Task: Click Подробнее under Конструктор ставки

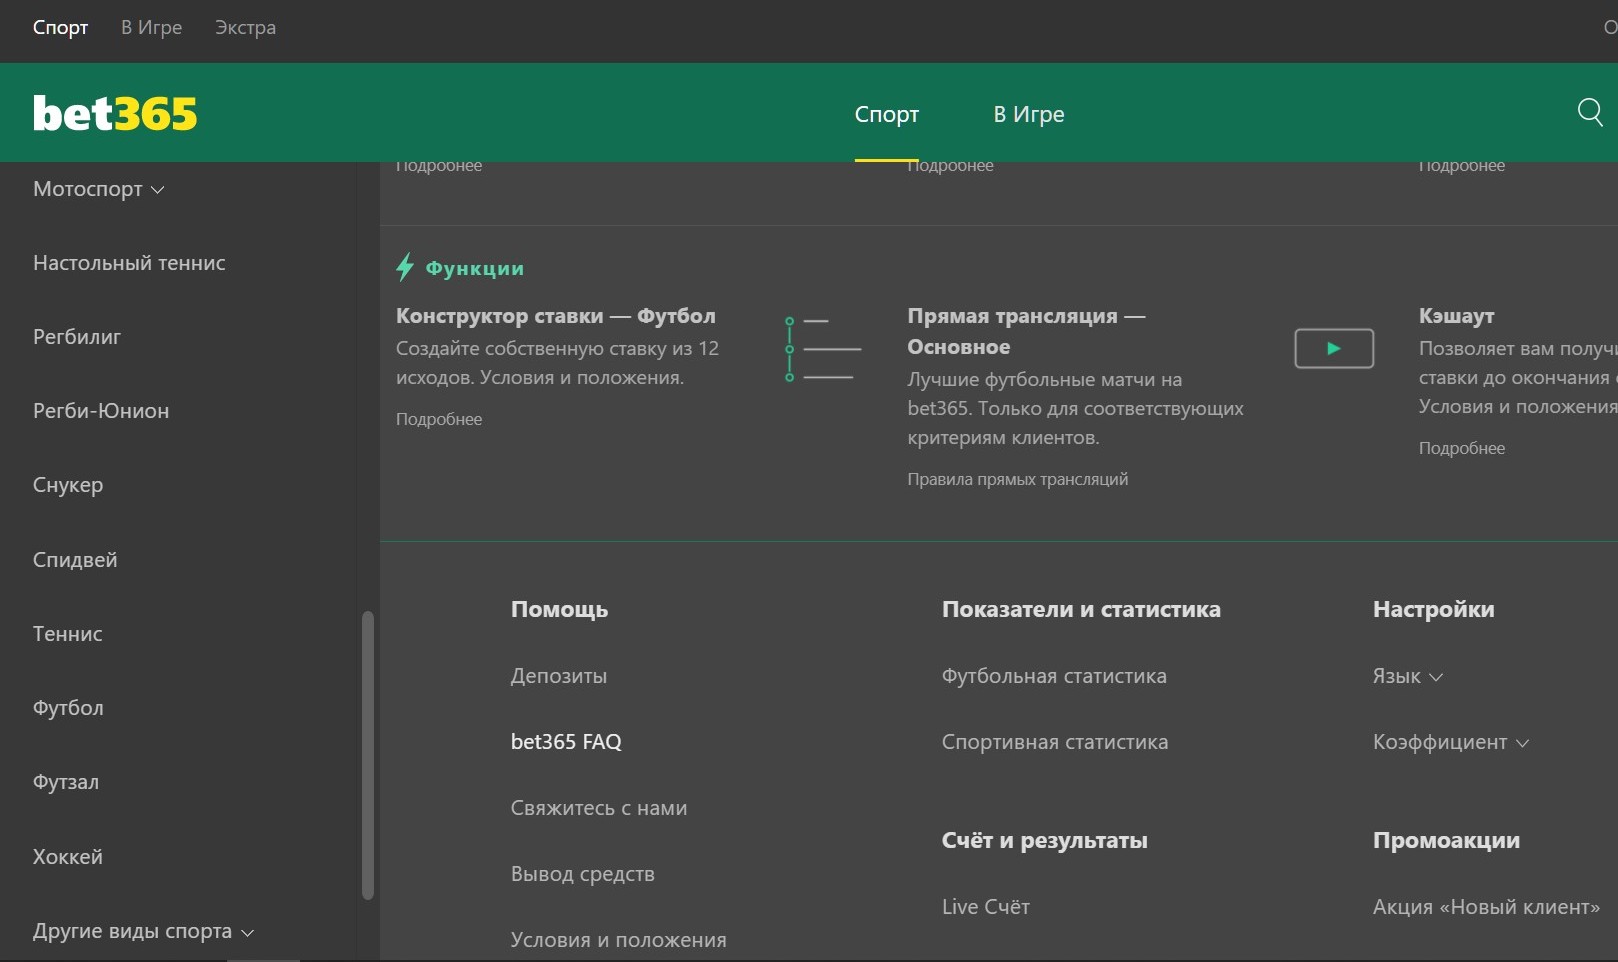Action: [439, 419]
